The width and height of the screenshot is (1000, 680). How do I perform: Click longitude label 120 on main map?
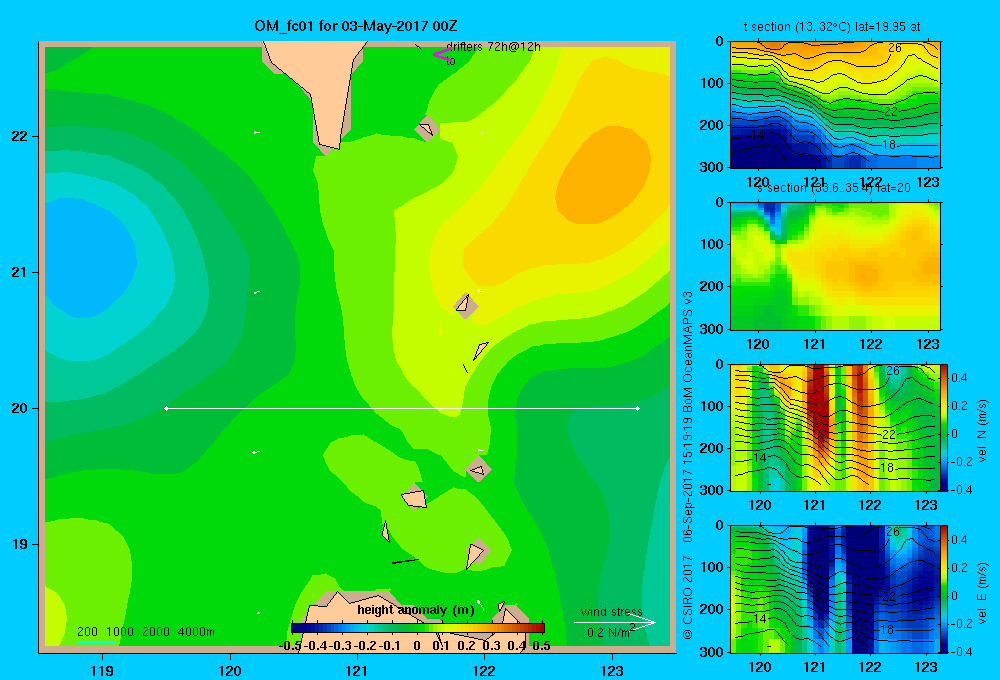(230, 670)
